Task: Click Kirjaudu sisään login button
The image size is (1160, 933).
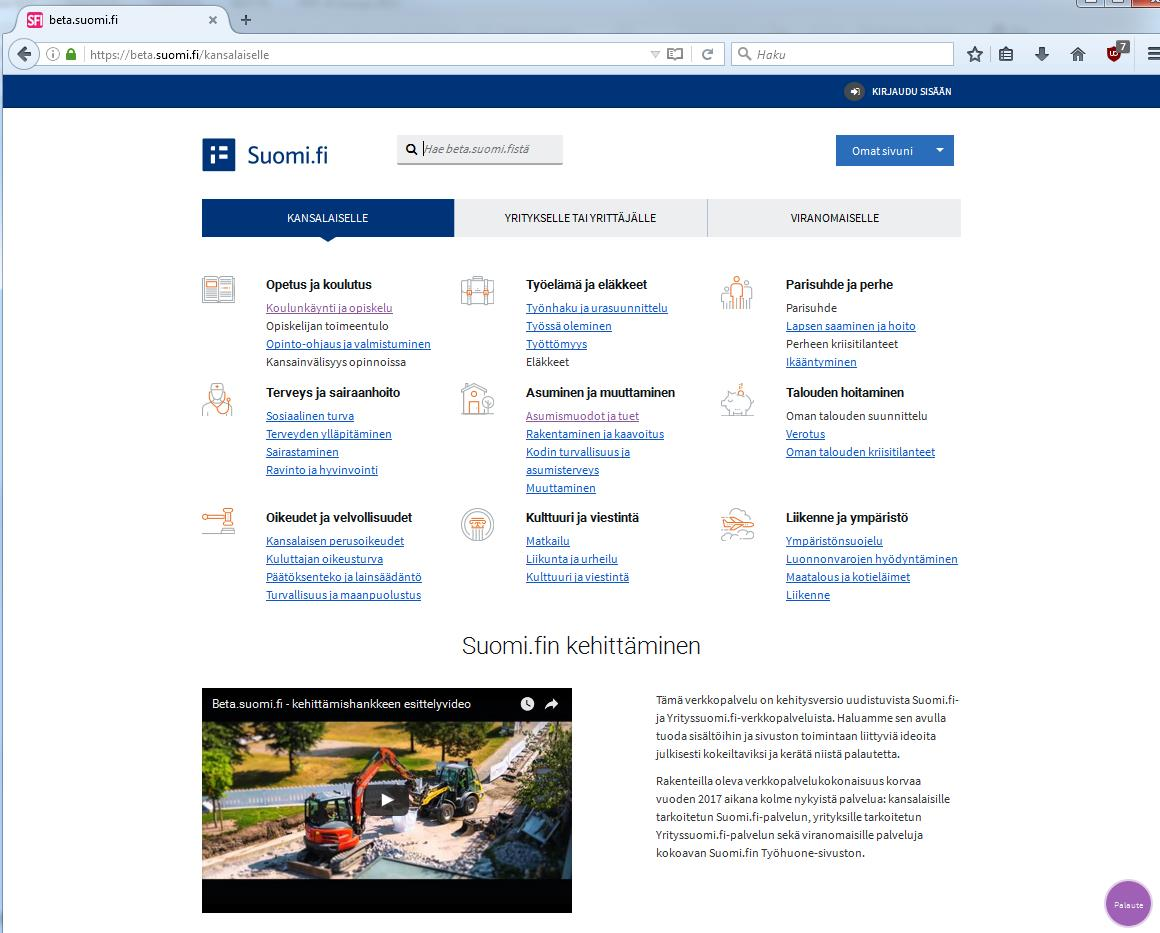Action: point(898,92)
